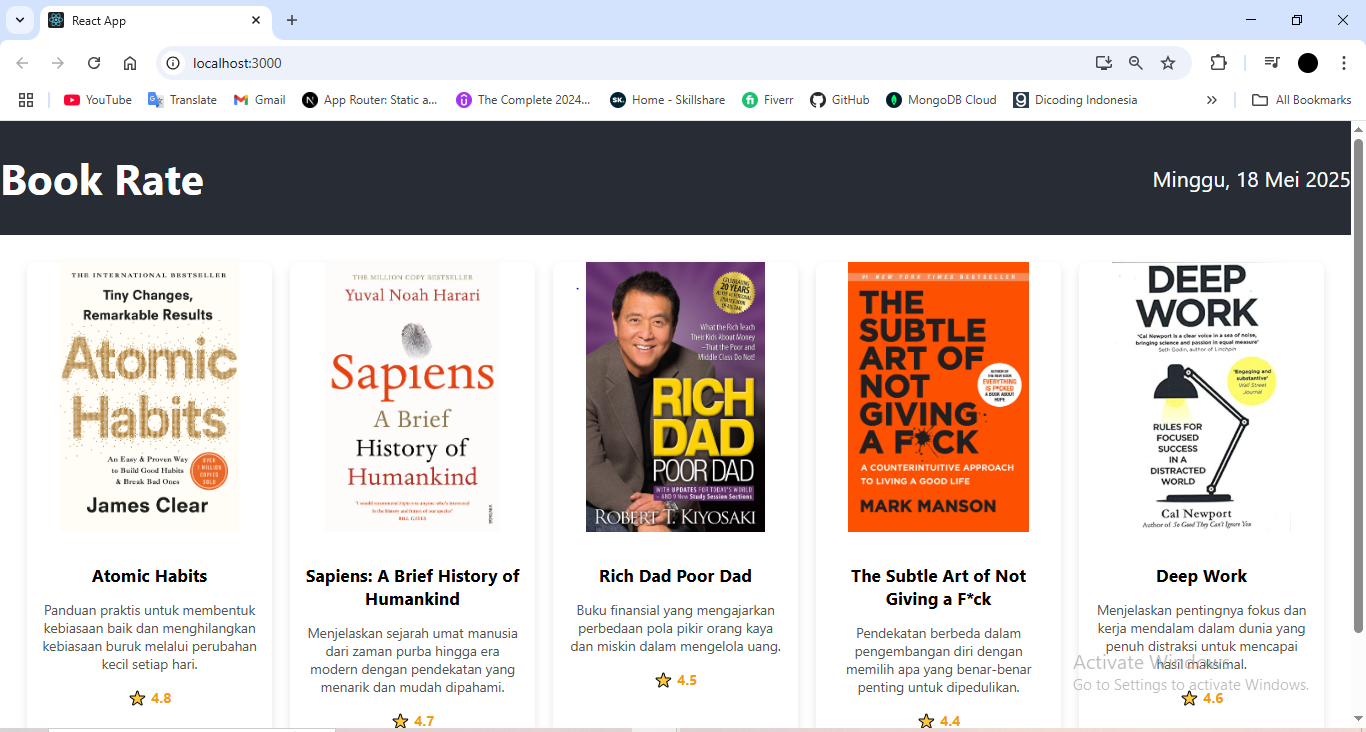This screenshot has height=732, width=1366.
Task: Open the Gmail bookmark
Action: (x=260, y=100)
